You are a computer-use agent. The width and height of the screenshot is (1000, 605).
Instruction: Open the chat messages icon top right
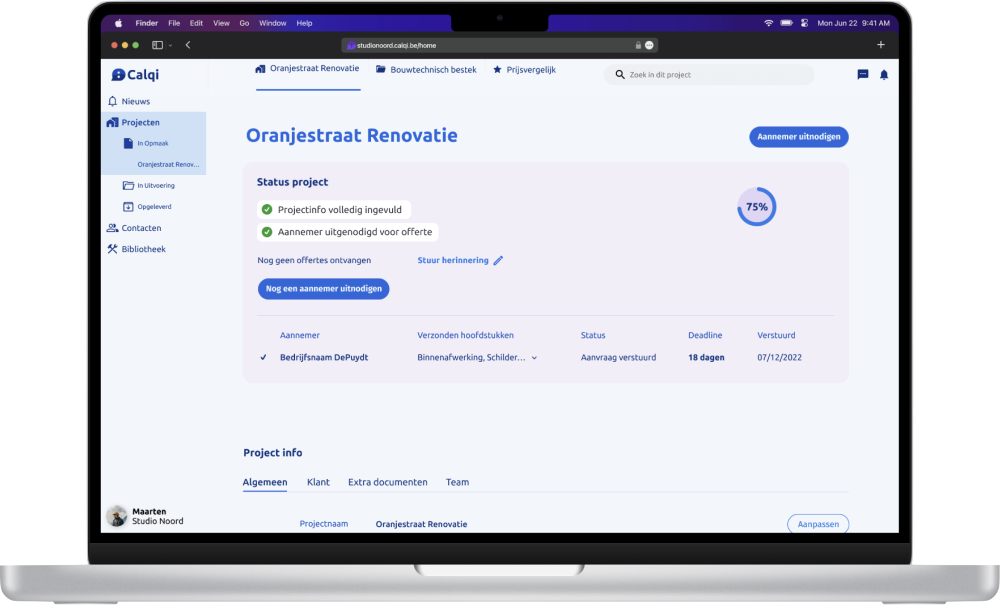click(862, 74)
